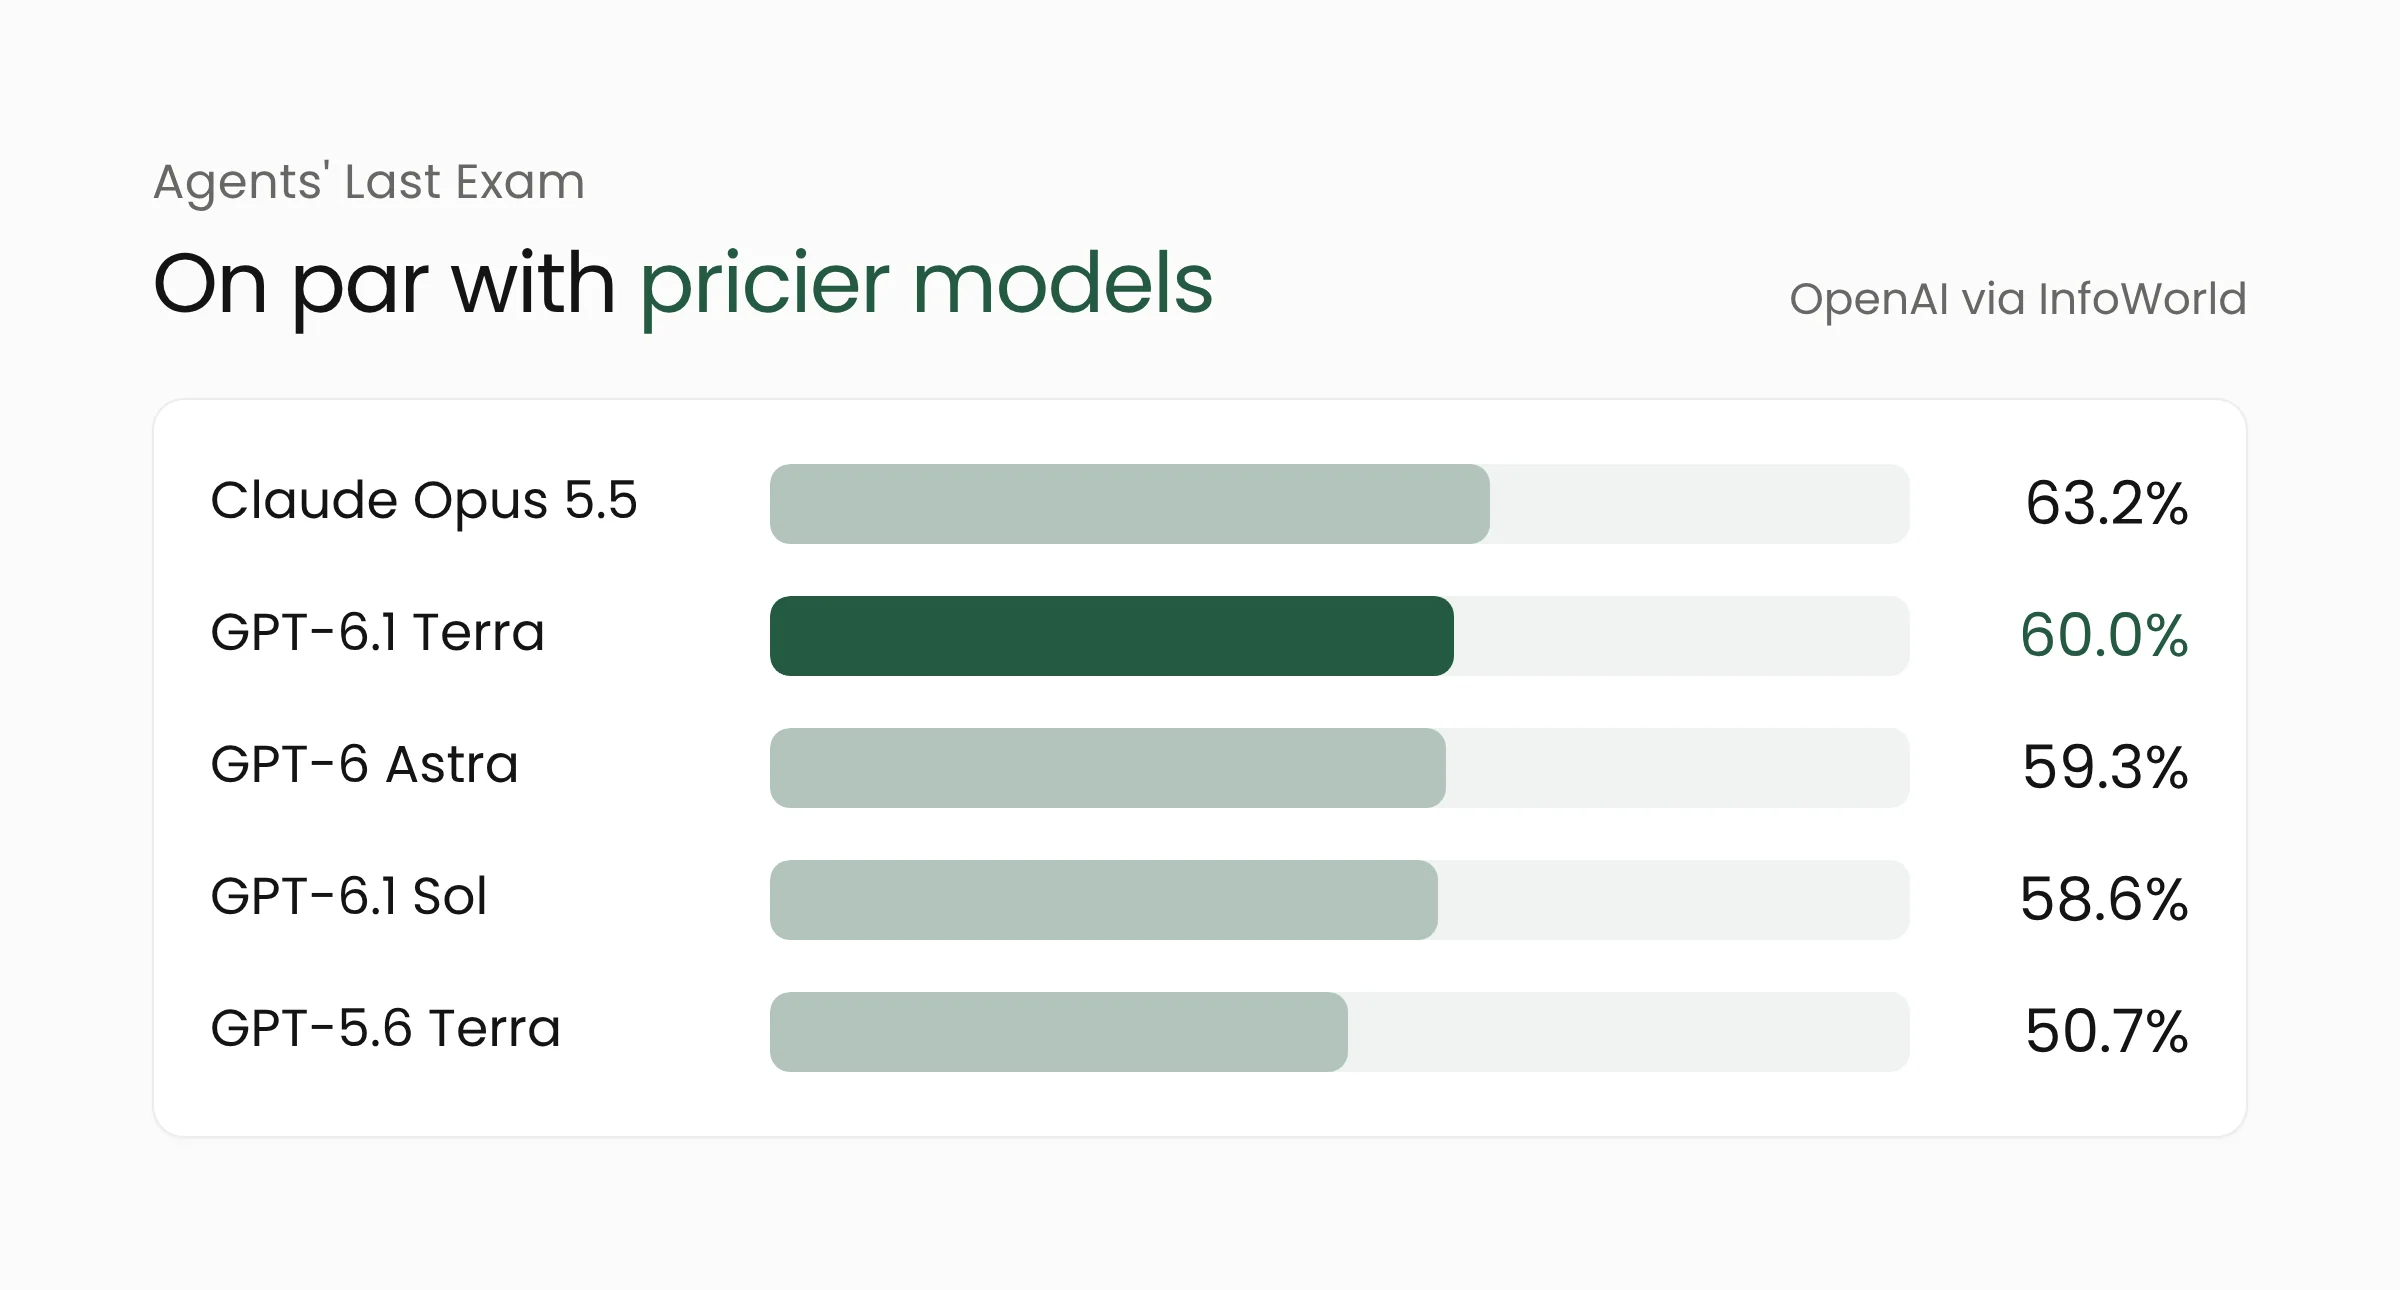Click the 59.3% score value
2400x1290 pixels.
click(x=2105, y=767)
